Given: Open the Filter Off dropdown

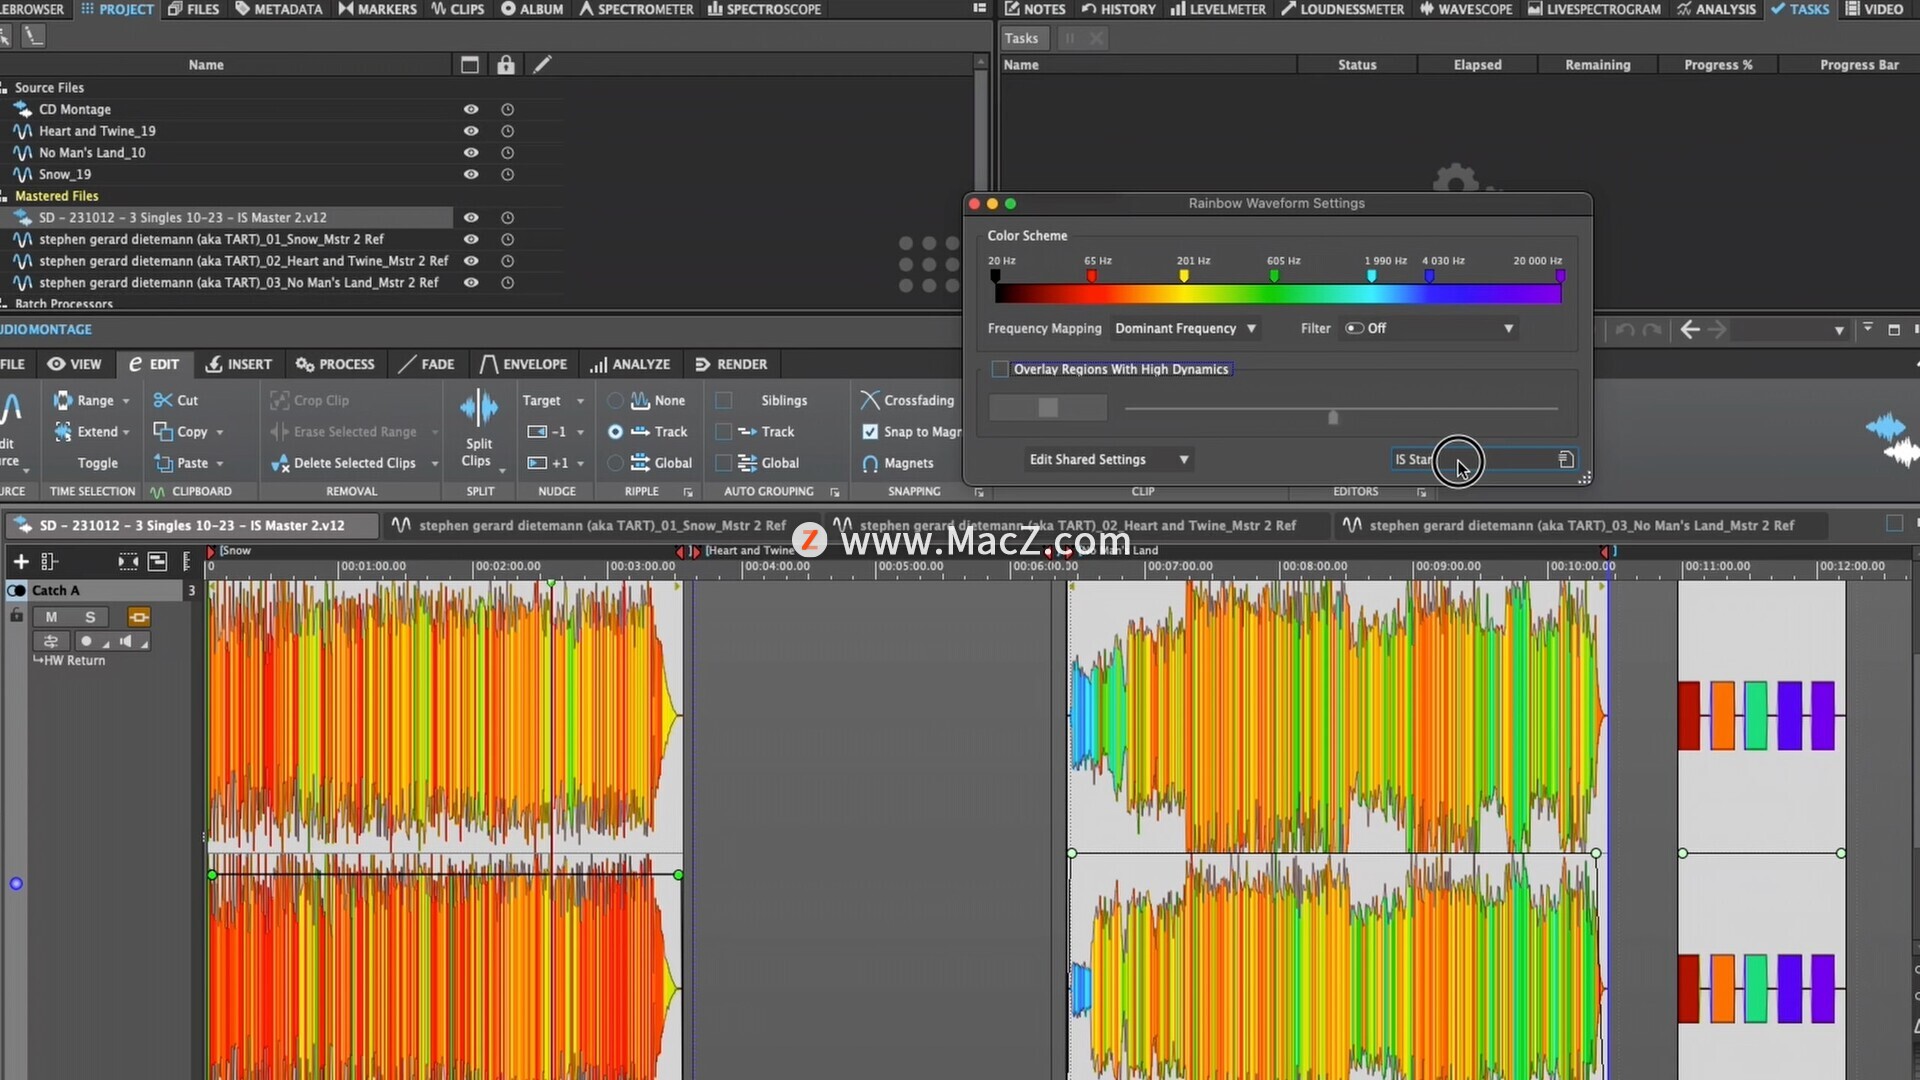Looking at the screenshot, I should (1429, 328).
